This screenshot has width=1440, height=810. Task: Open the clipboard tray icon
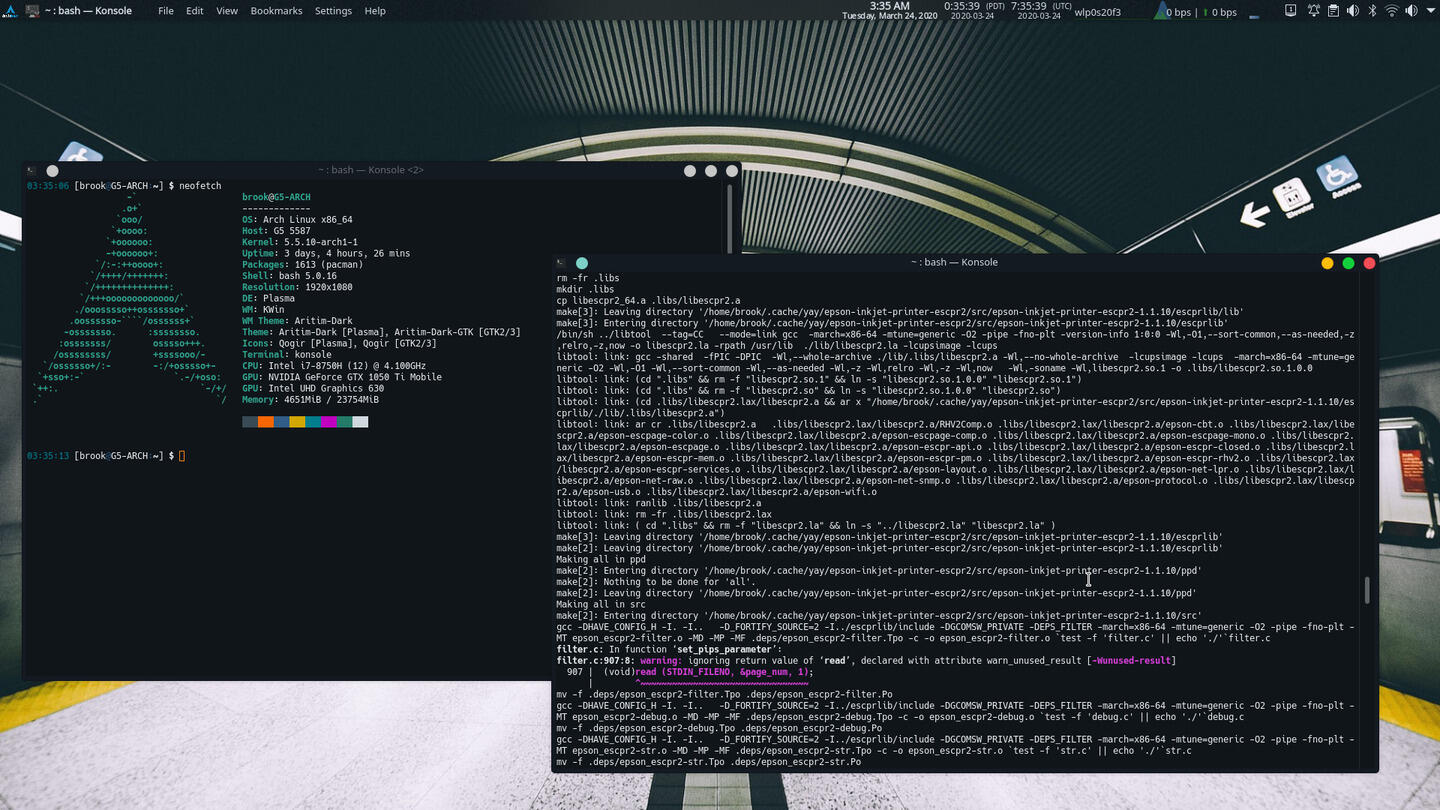[x=1333, y=11]
